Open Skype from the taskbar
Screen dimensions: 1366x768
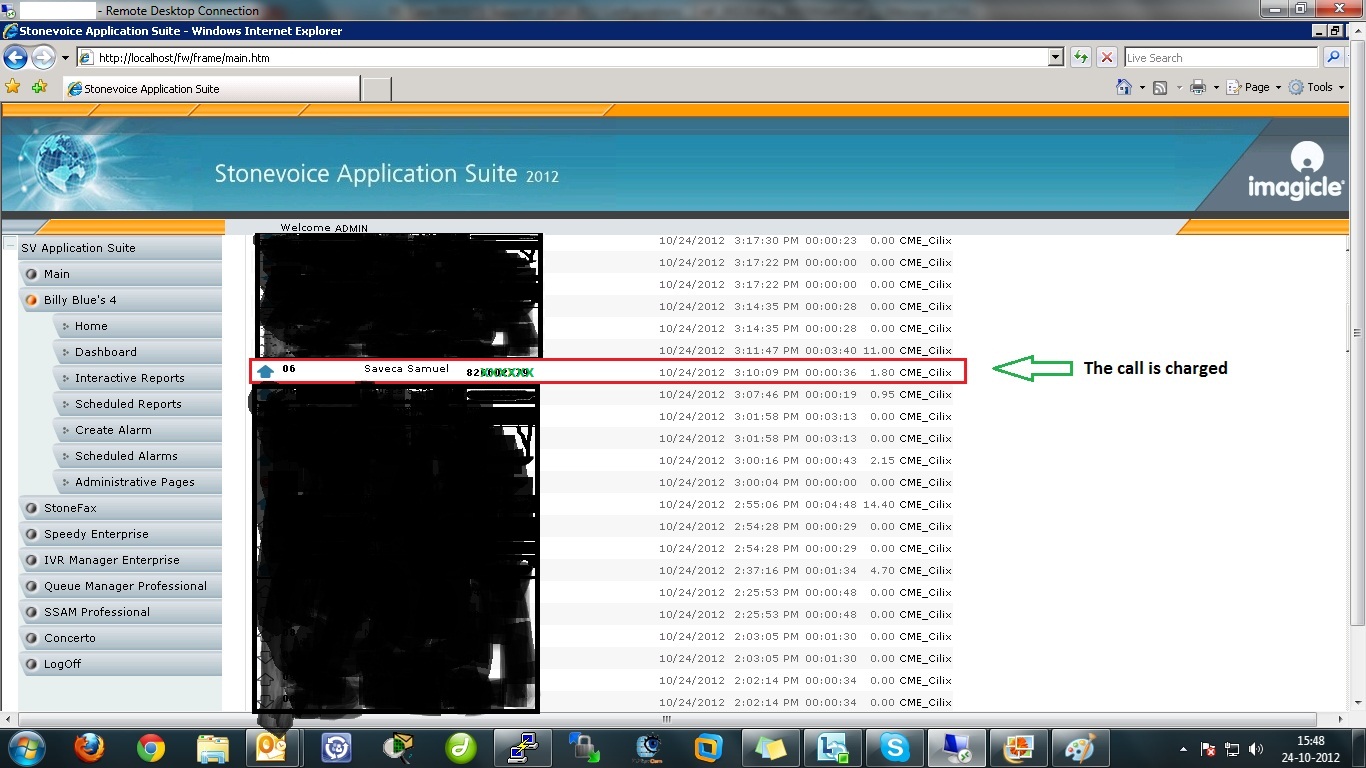[x=894, y=748]
